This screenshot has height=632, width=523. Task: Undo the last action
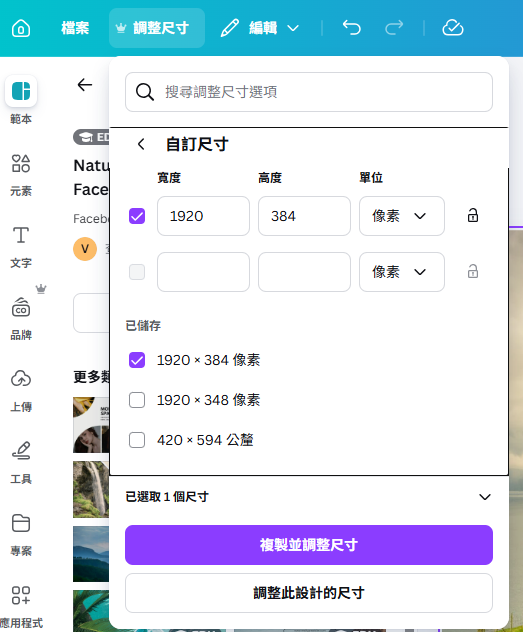click(351, 28)
